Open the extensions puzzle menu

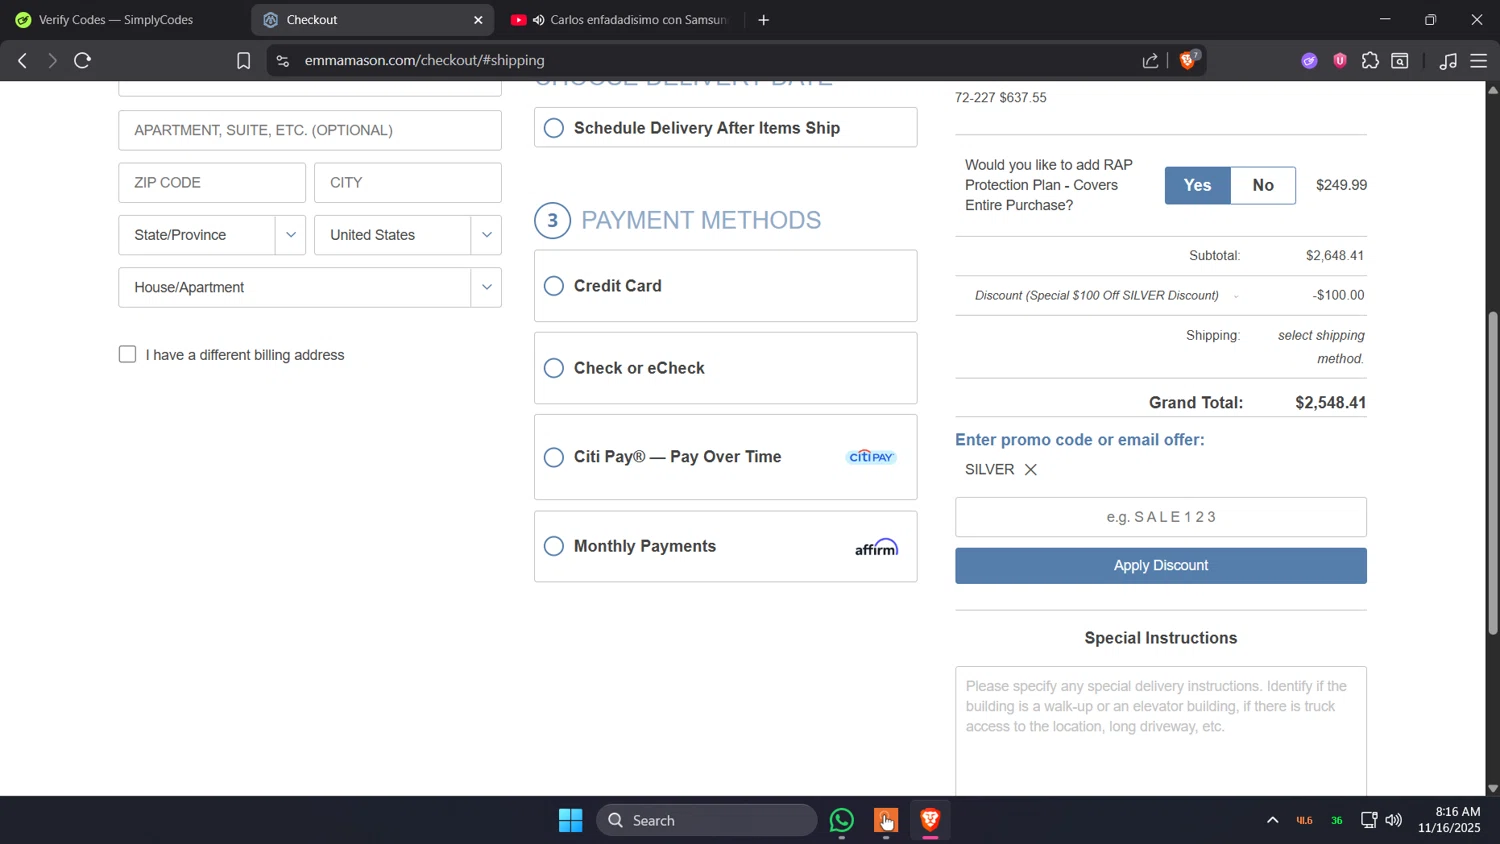point(1370,61)
